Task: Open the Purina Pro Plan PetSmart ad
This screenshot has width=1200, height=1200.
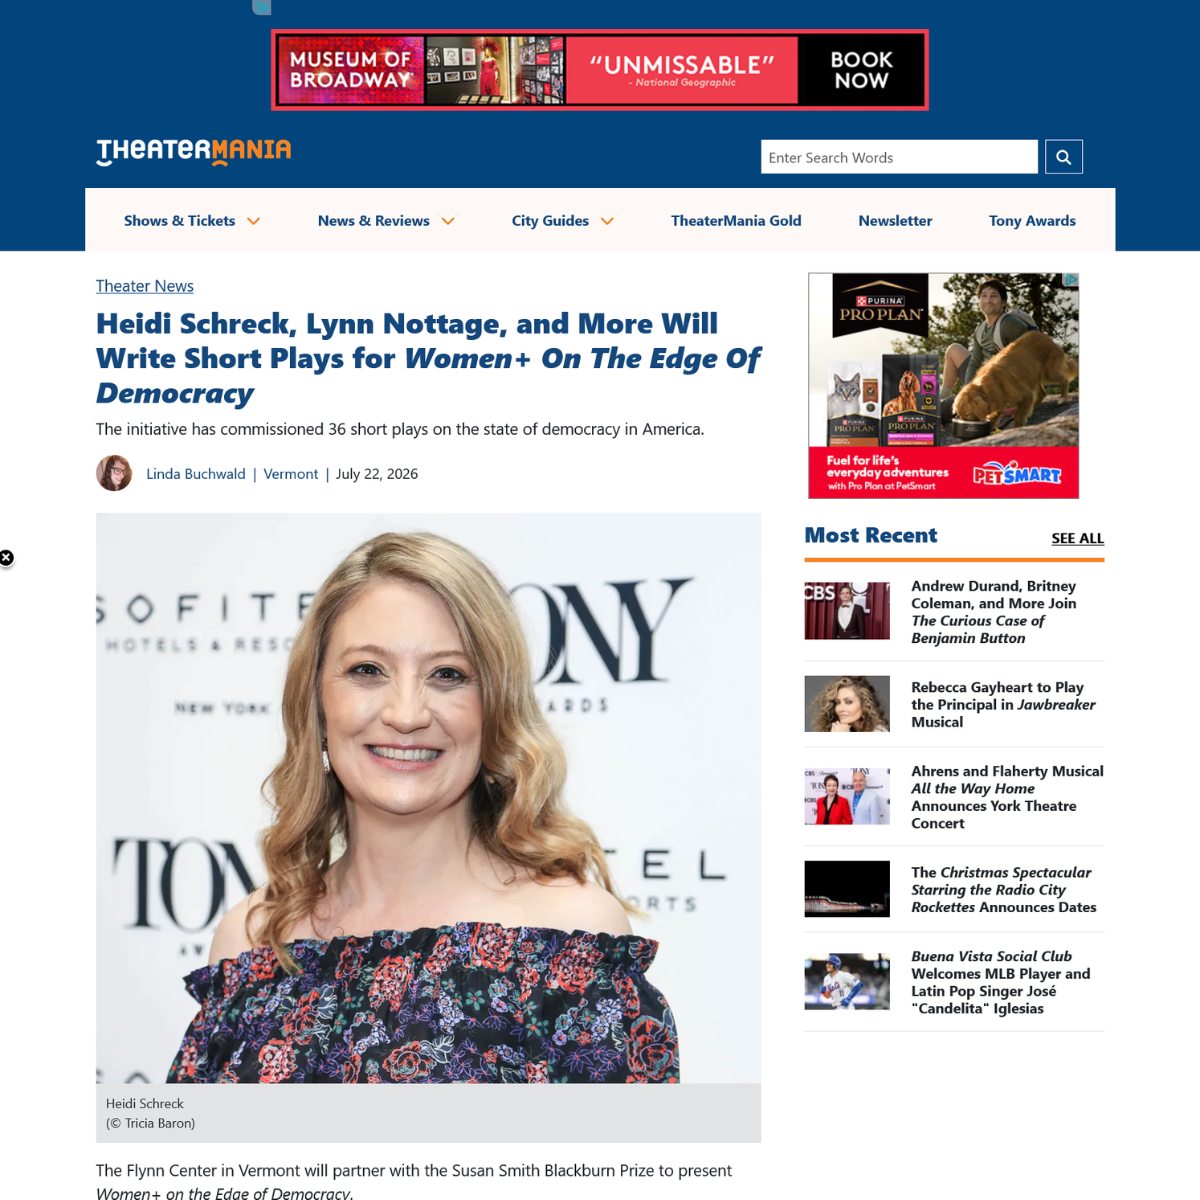Action: coord(944,386)
